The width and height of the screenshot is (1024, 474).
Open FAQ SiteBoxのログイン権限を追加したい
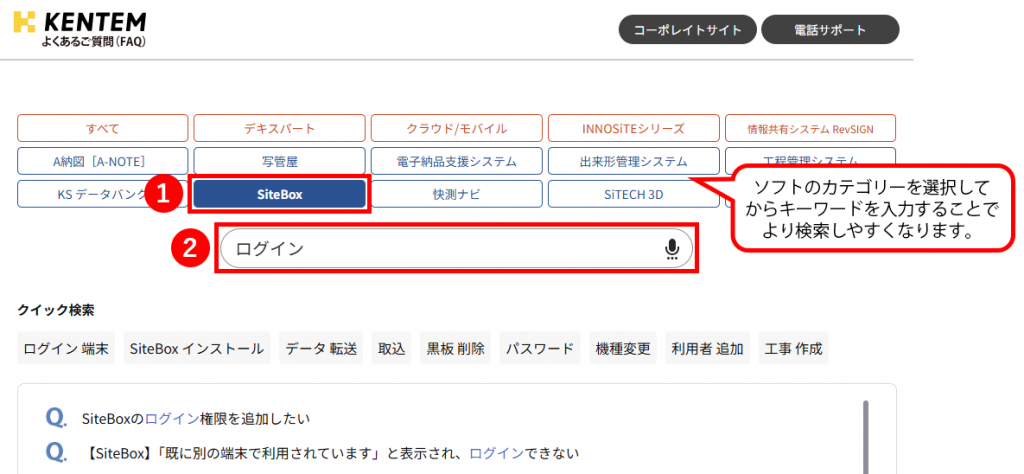(196, 419)
